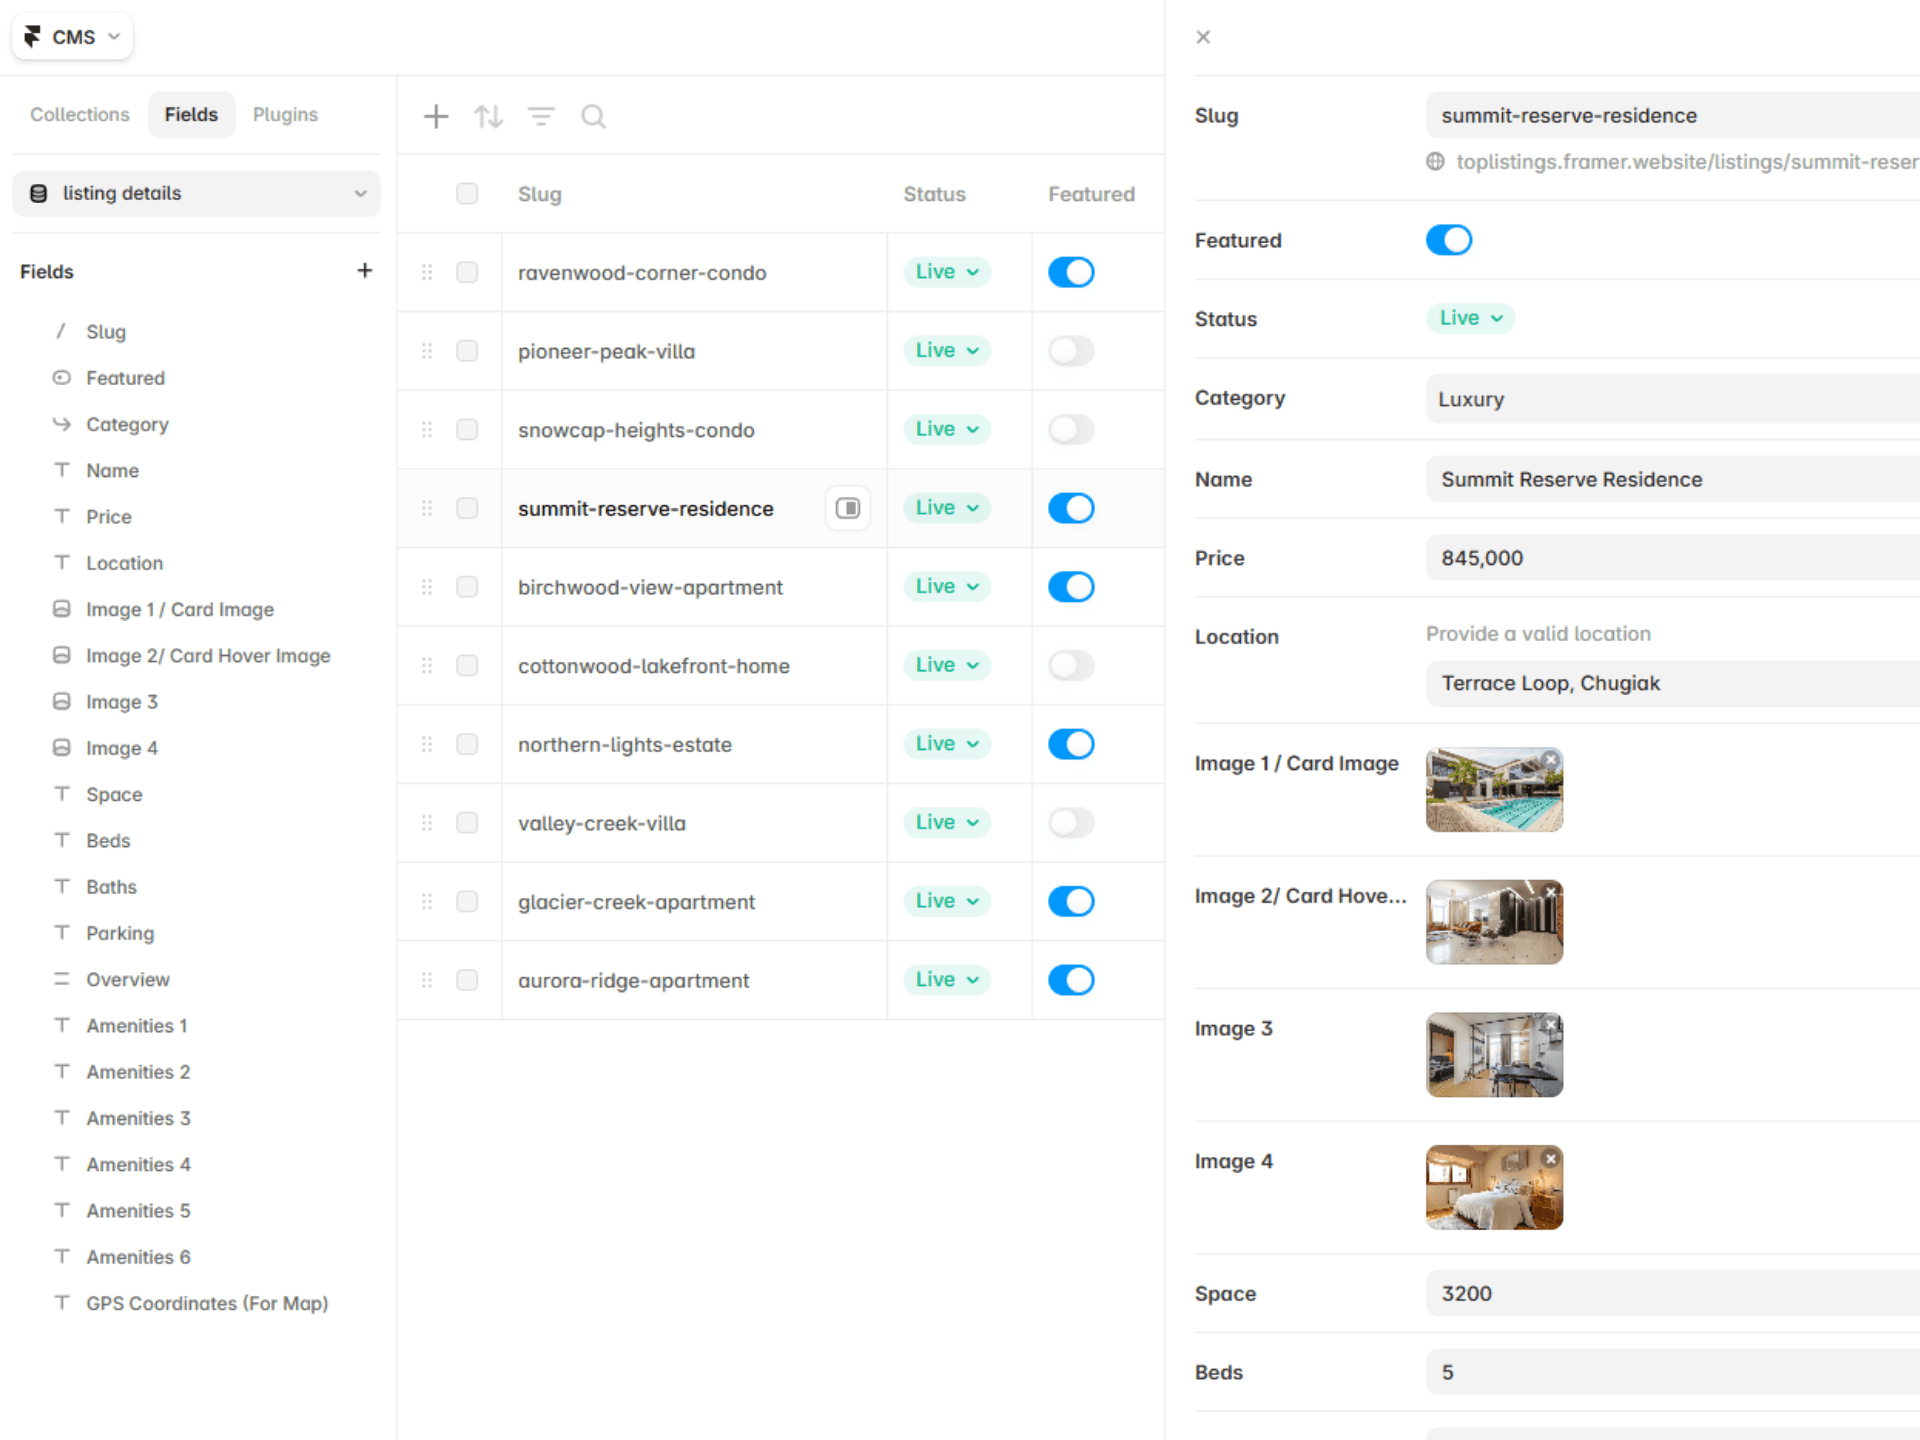Select checkbox for birchwood-view-apartment
The image size is (1920, 1440).
tap(467, 587)
